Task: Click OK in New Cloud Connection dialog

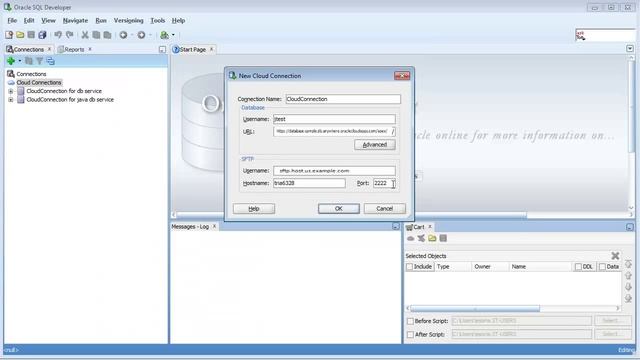Action: pyautogui.click(x=339, y=209)
